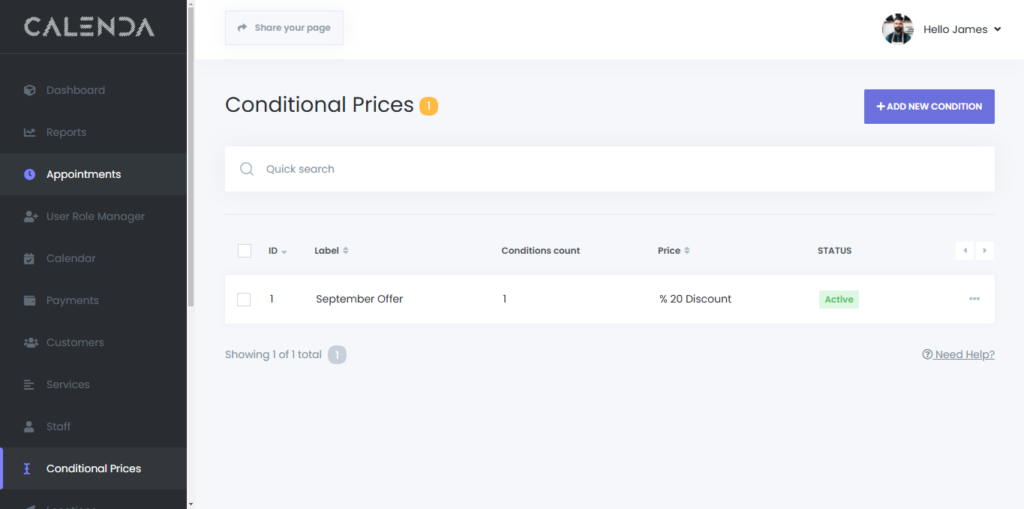The width and height of the screenshot is (1024, 509).
Task: Sort the table by Label column
Action: click(x=331, y=251)
